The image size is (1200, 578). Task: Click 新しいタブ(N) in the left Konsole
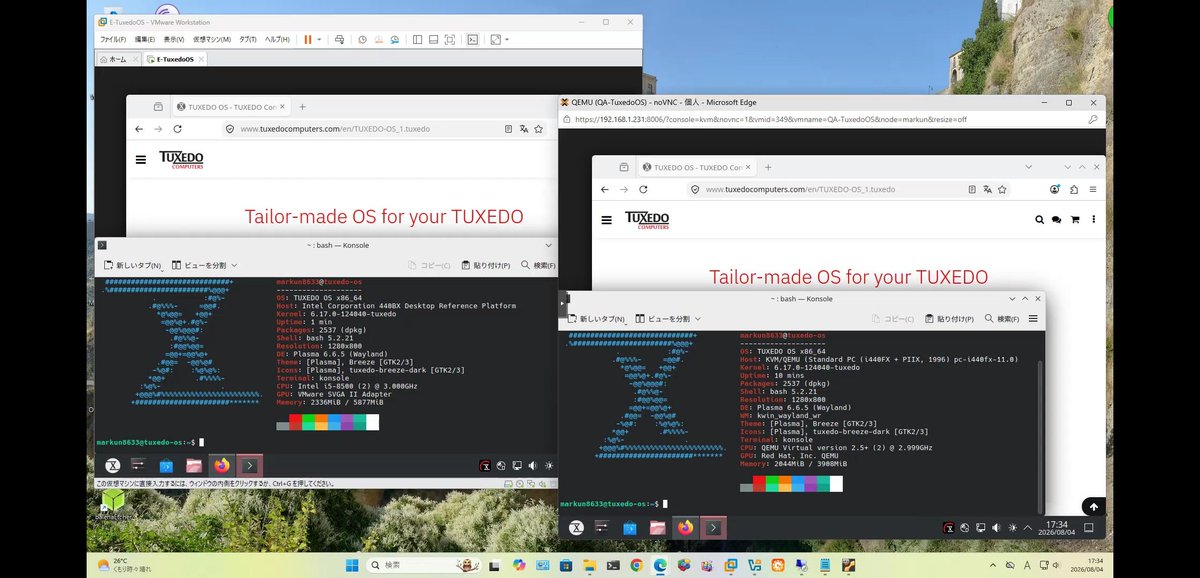133,266
